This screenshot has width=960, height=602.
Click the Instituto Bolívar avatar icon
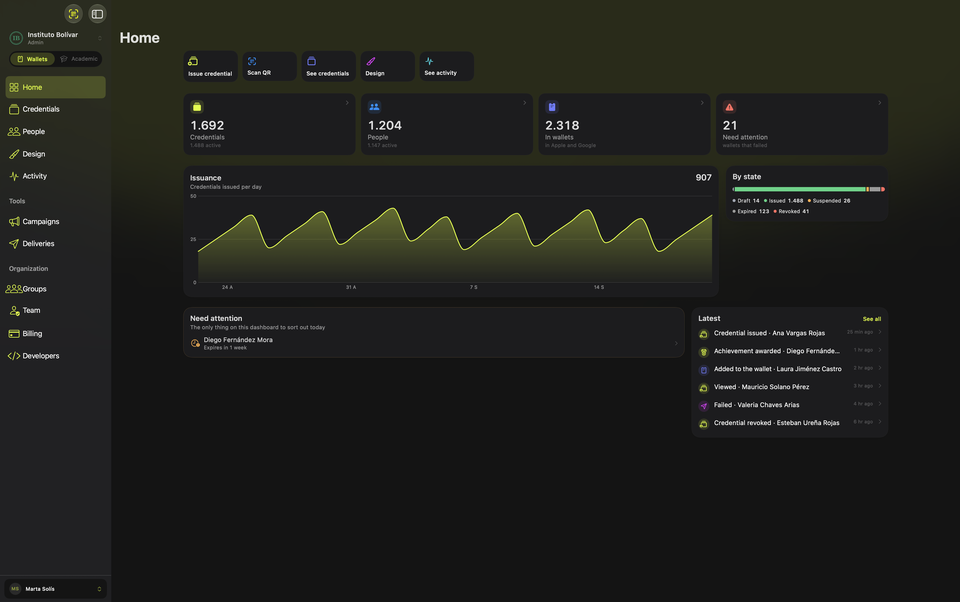pyautogui.click(x=16, y=38)
